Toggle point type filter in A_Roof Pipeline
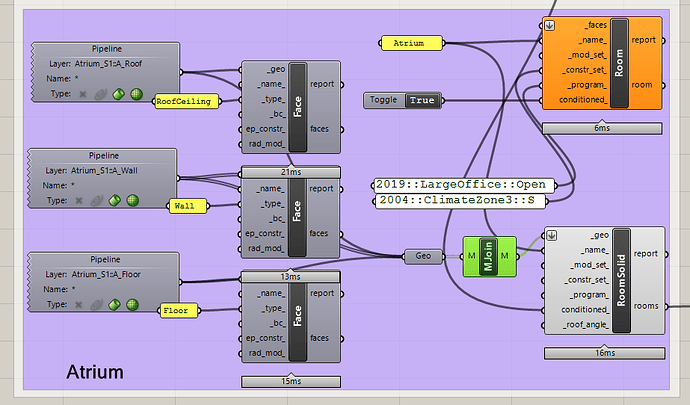The height and width of the screenshot is (405, 690). (x=83, y=94)
